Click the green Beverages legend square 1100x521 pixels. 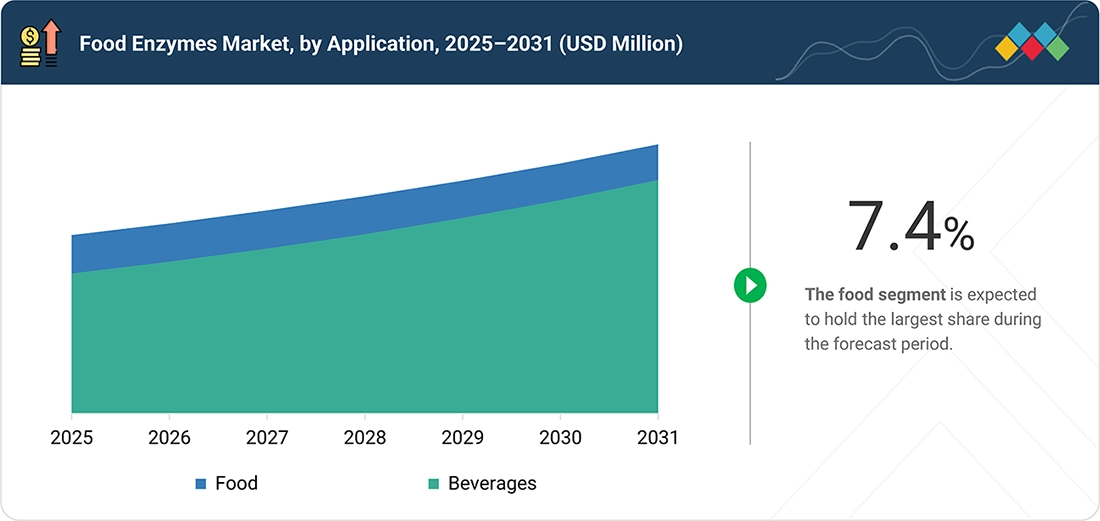coord(434,484)
